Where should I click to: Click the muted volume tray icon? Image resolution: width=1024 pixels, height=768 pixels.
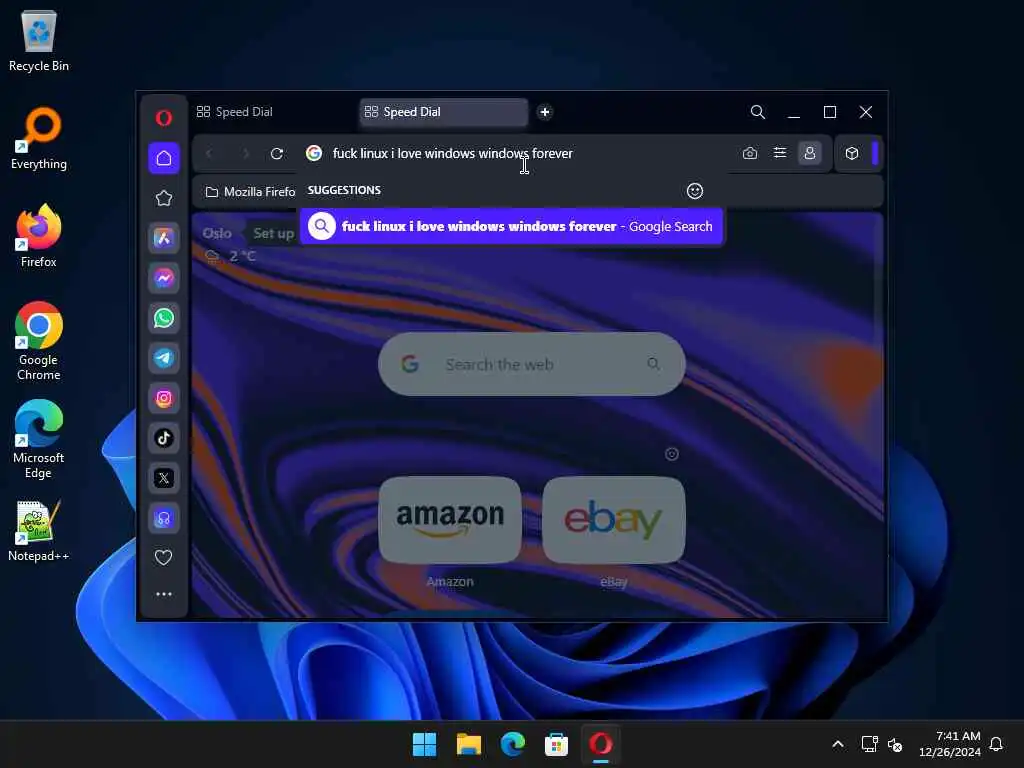[895, 744]
